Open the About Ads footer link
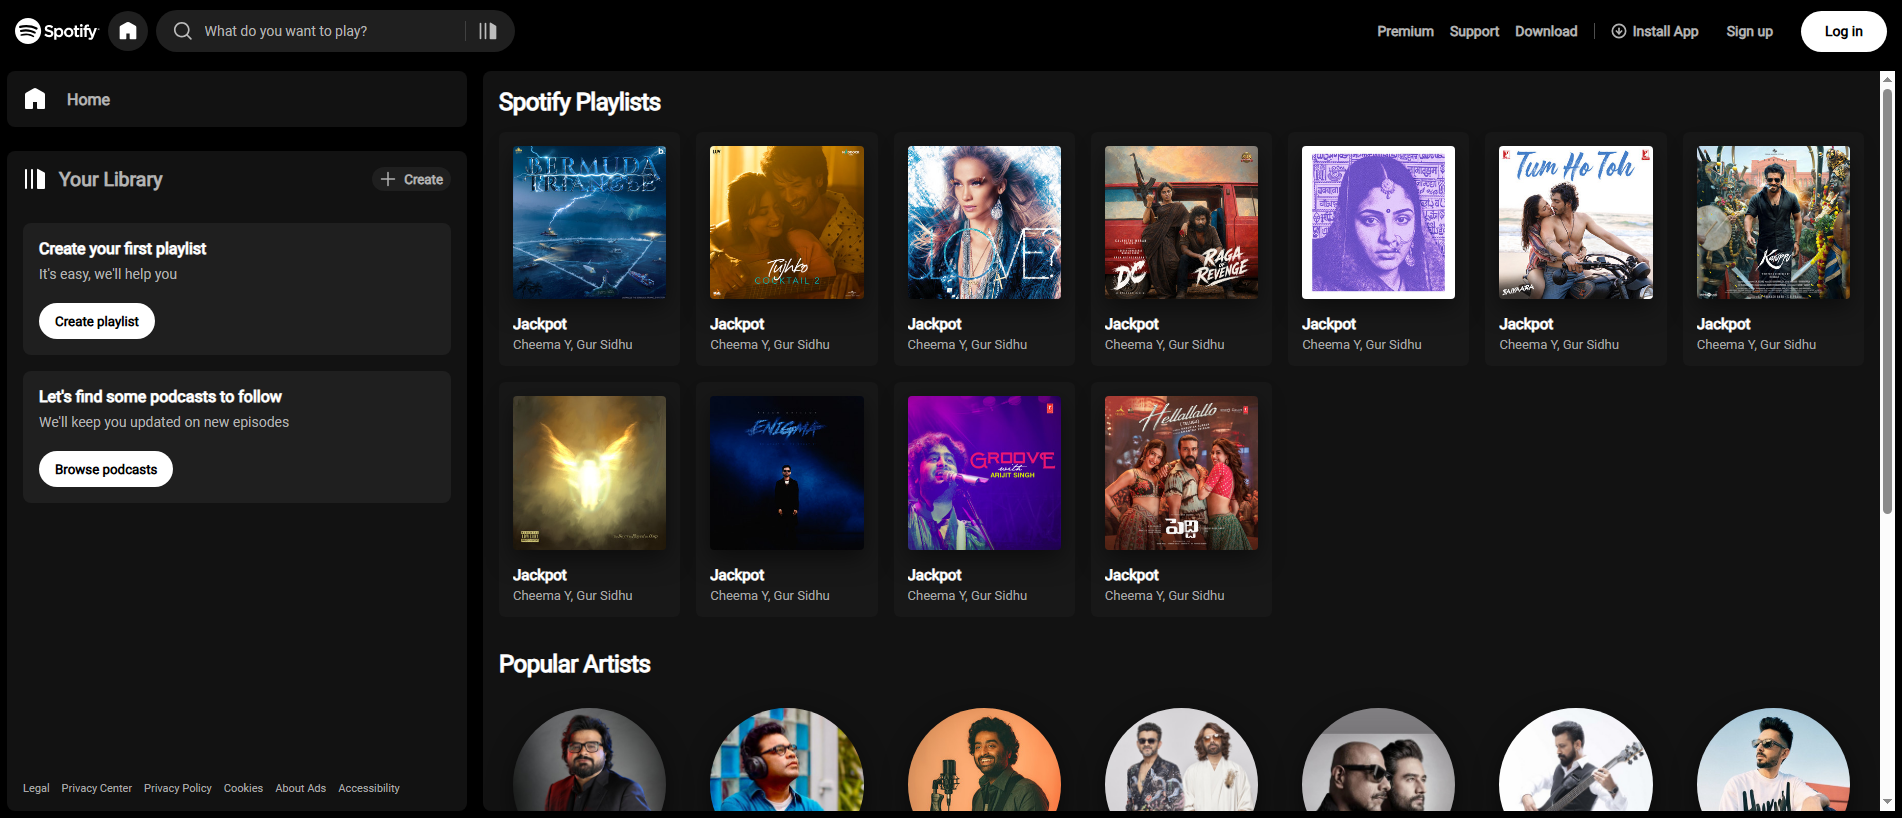This screenshot has width=1902, height=818. pos(300,788)
